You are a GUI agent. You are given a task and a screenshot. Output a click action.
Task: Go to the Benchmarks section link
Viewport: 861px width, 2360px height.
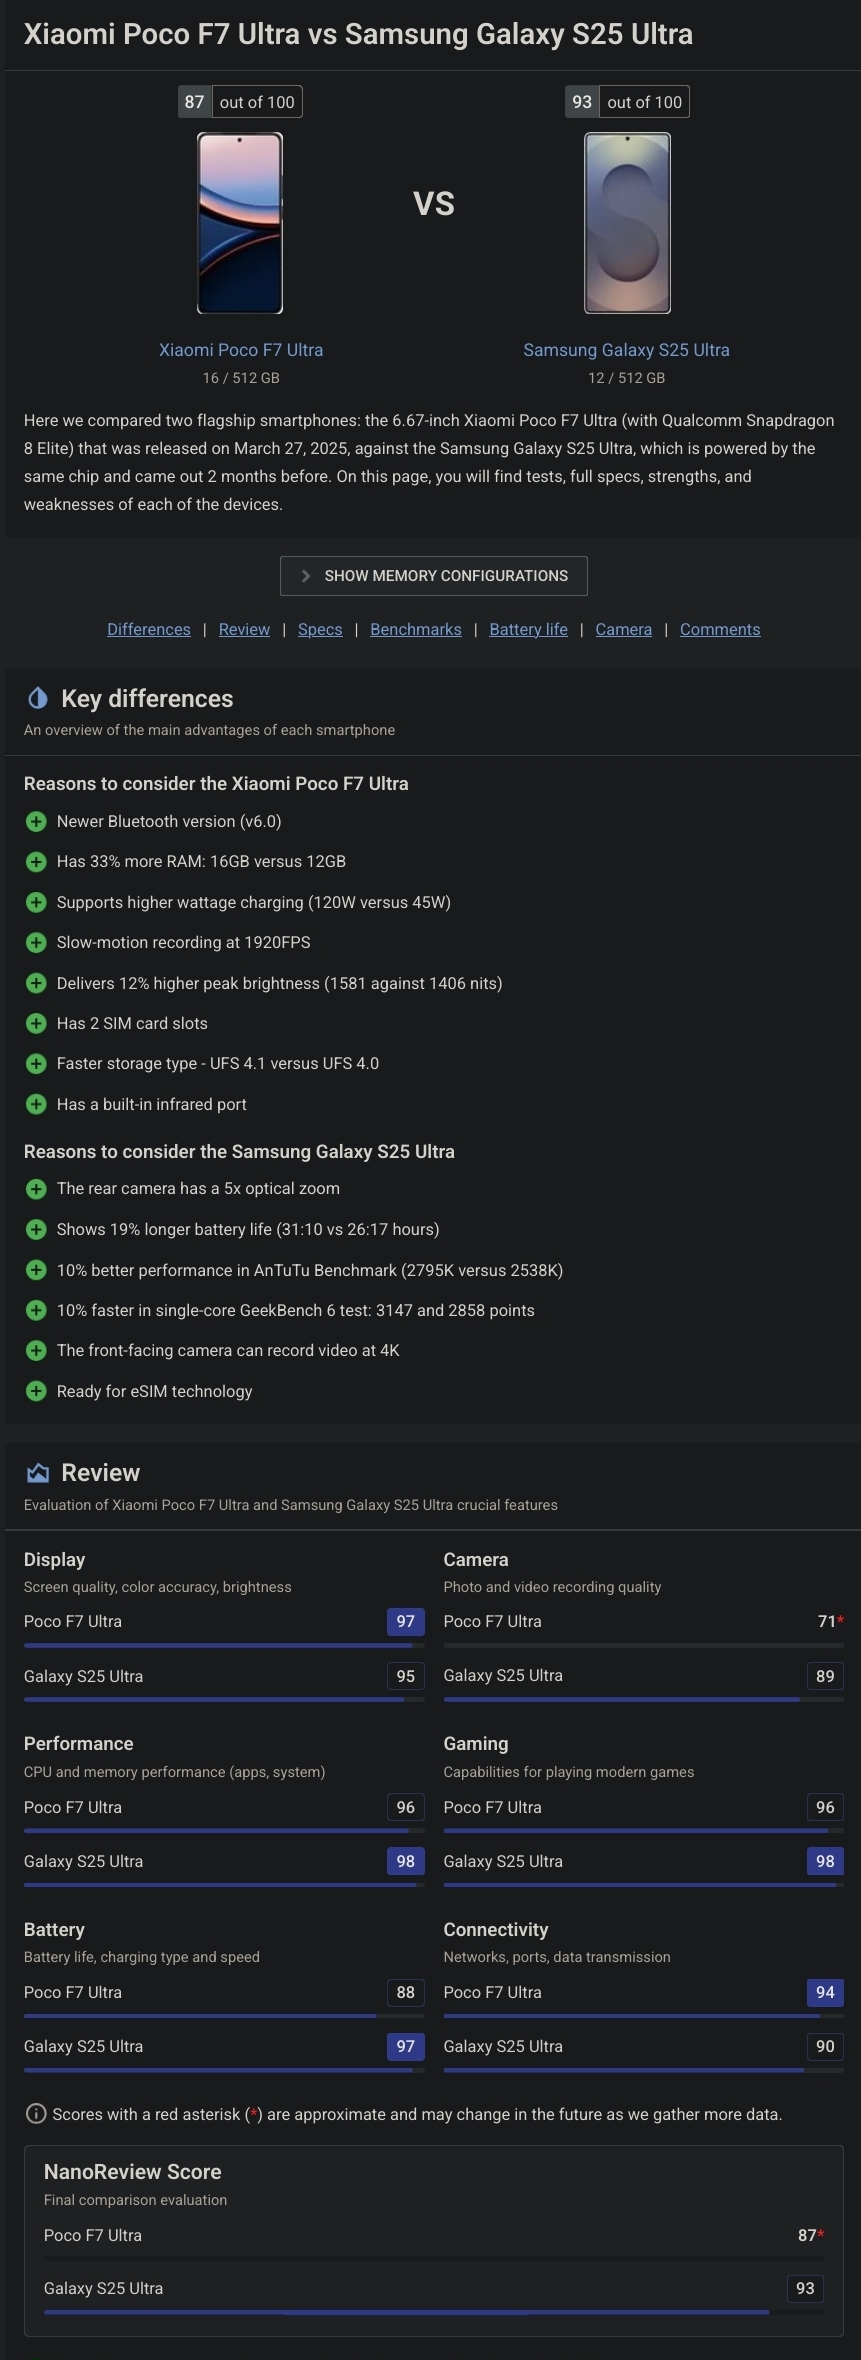coord(416,629)
